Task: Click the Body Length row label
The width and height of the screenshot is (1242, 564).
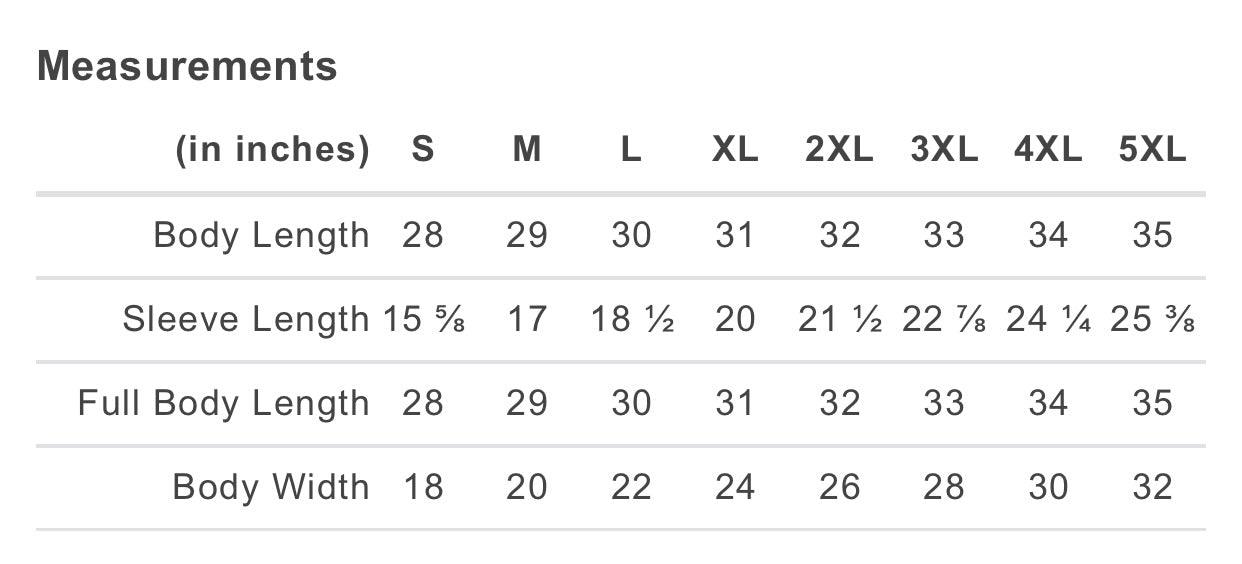Action: click(x=261, y=236)
